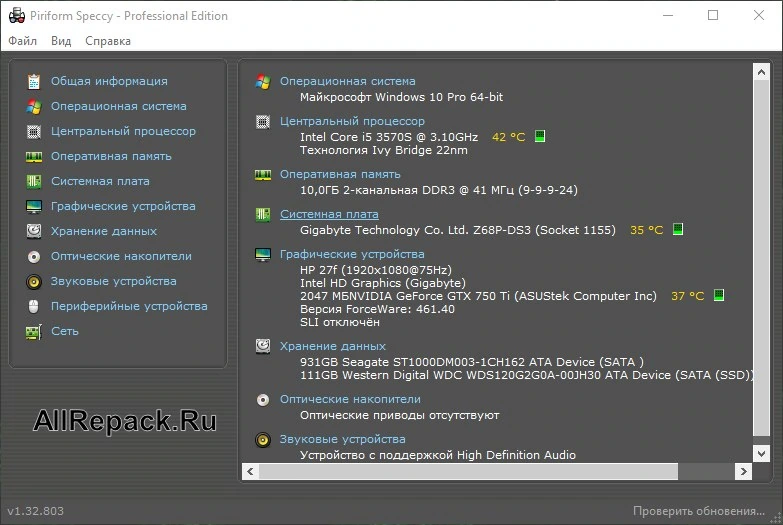Click the Windows flag icon in the sidebar

click(x=33, y=106)
